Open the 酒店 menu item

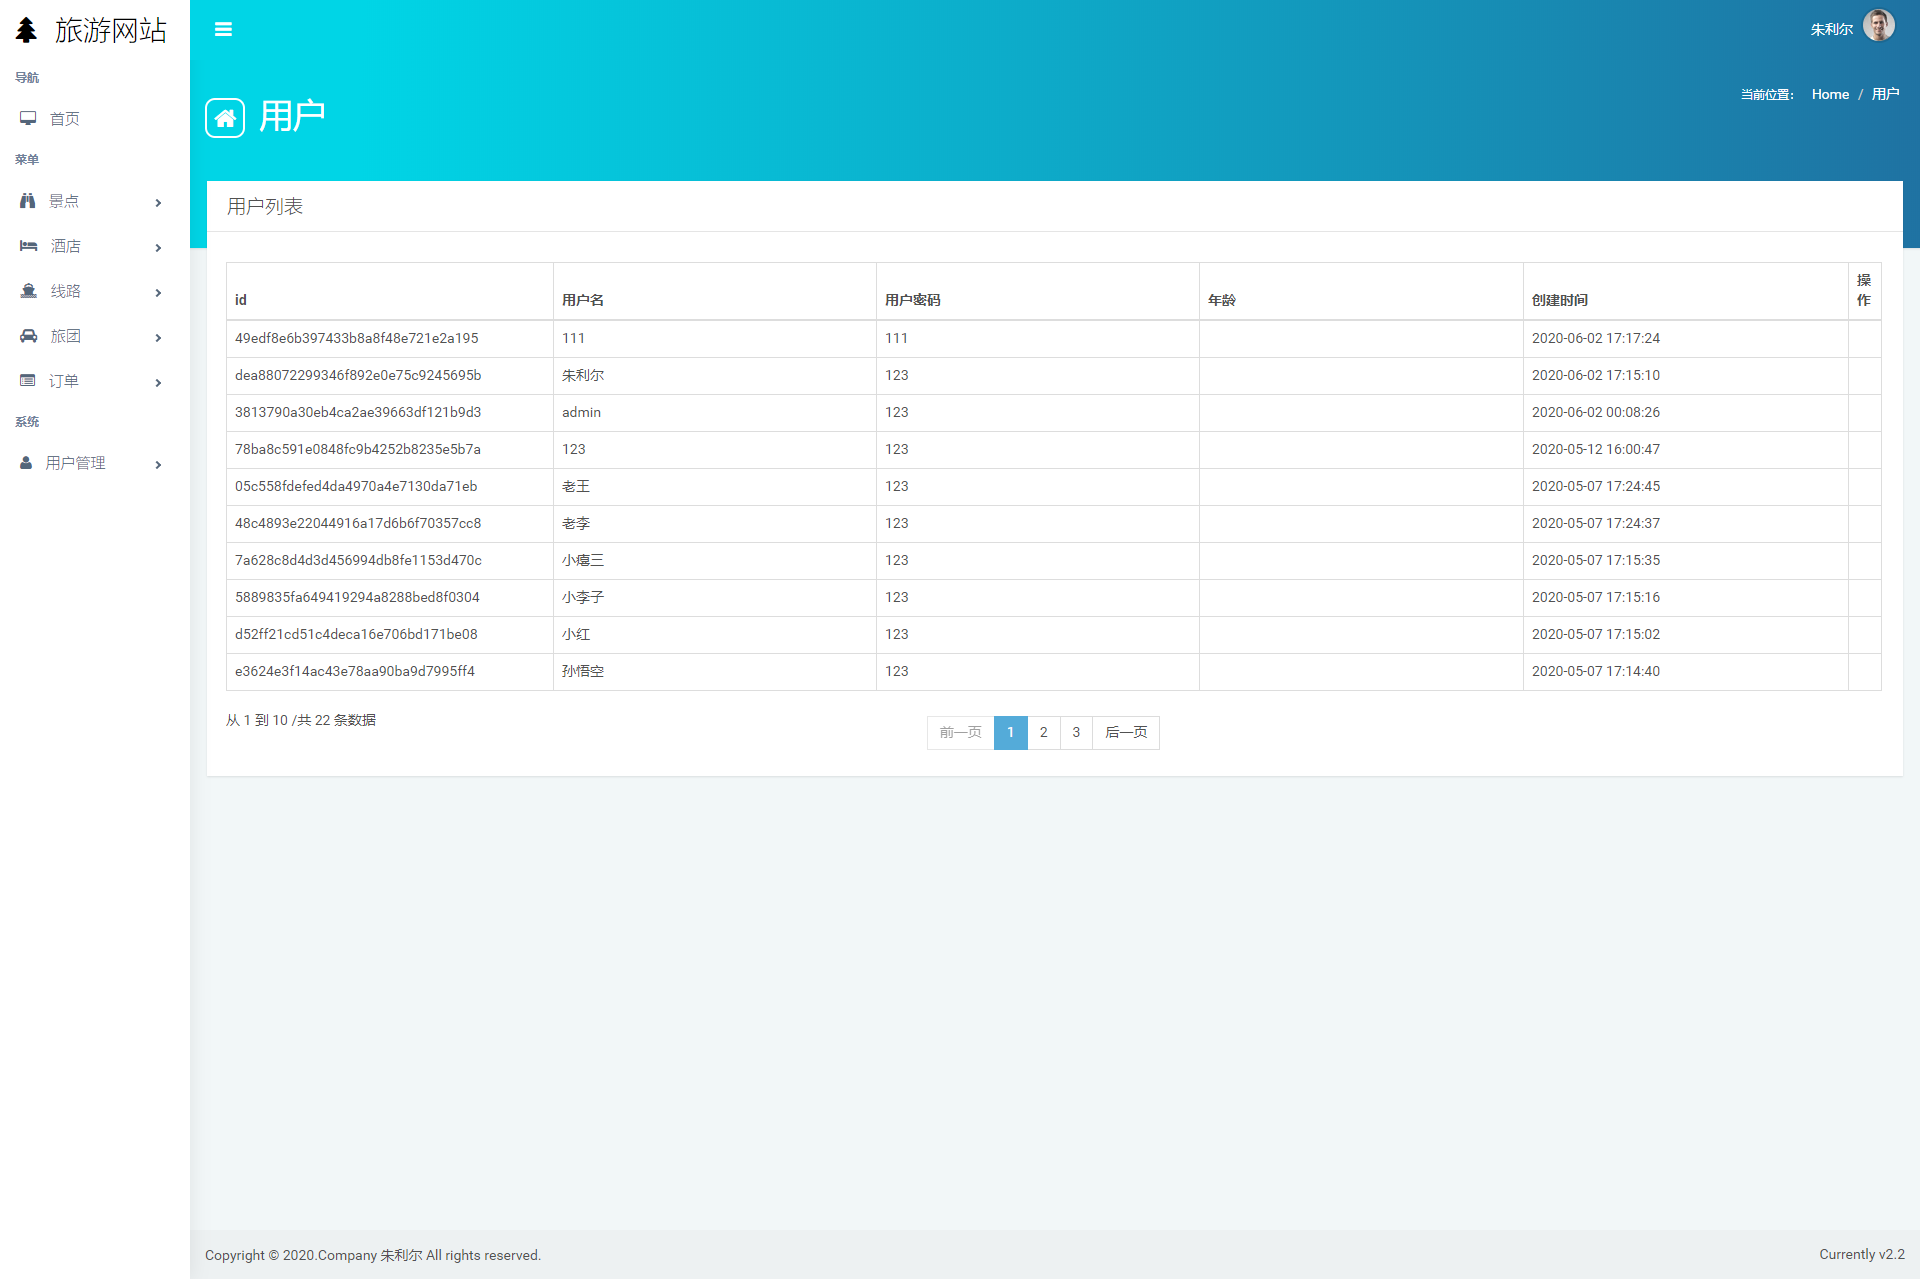pyautogui.click(x=66, y=246)
